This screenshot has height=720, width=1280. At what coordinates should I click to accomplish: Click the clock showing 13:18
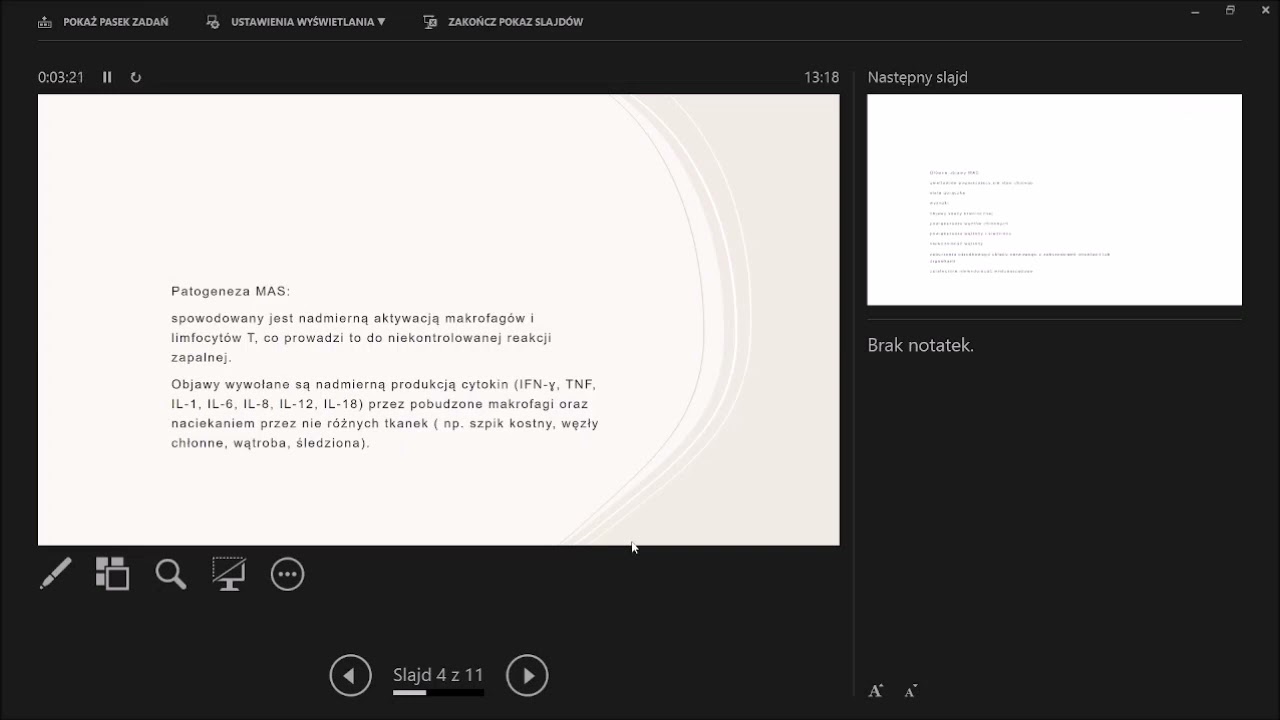pyautogui.click(x=821, y=77)
